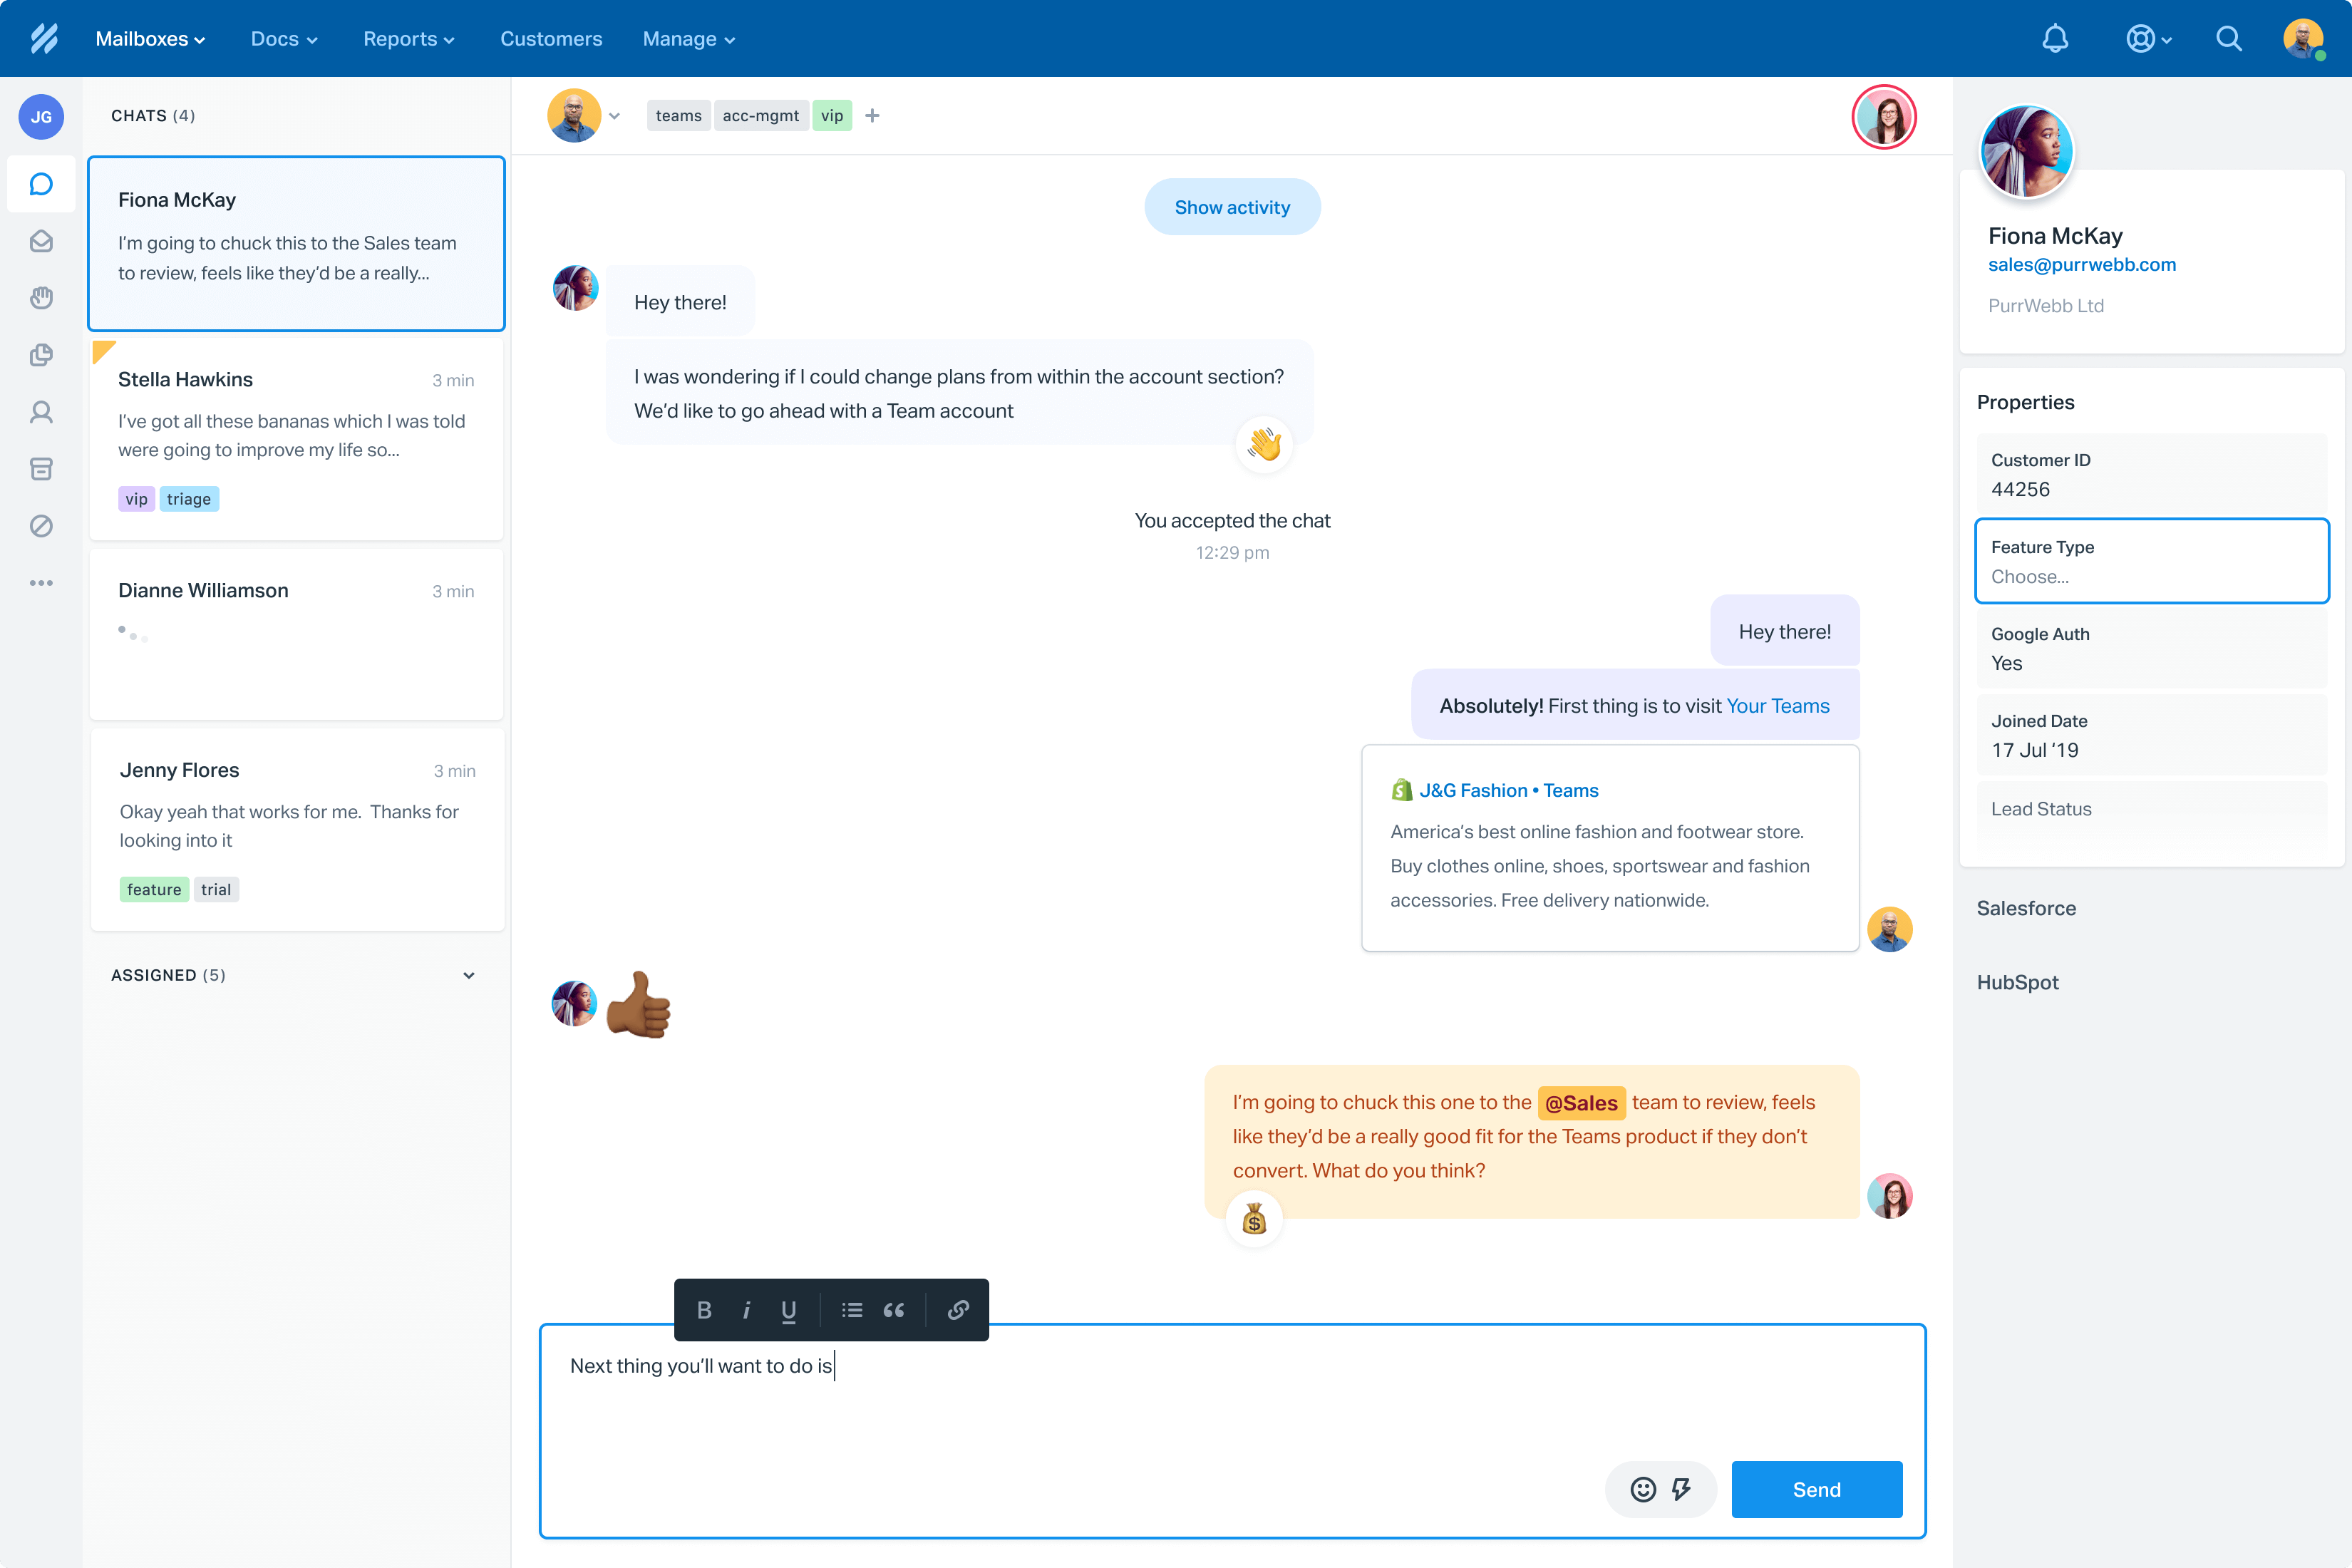Insert a blockquote from the formatting toolbar
Viewport: 2352px width, 1568px height.
tap(893, 1310)
